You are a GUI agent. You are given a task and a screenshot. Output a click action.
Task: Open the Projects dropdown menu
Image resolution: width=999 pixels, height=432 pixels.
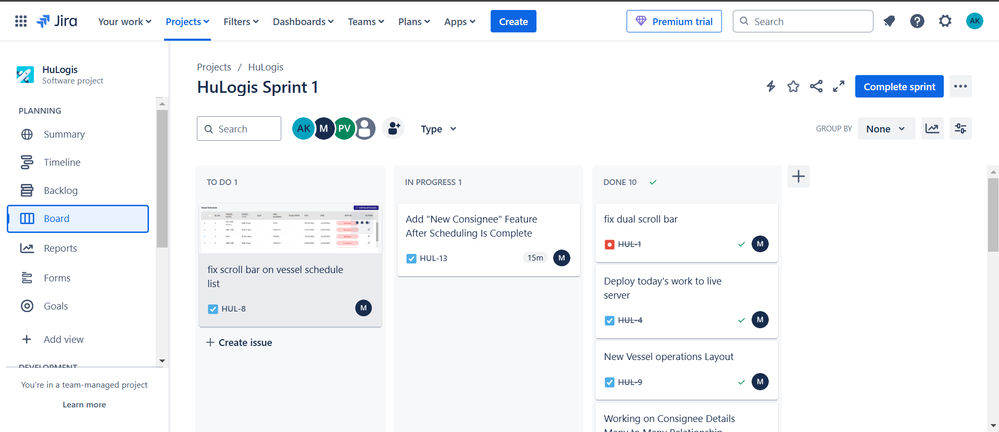pos(187,21)
